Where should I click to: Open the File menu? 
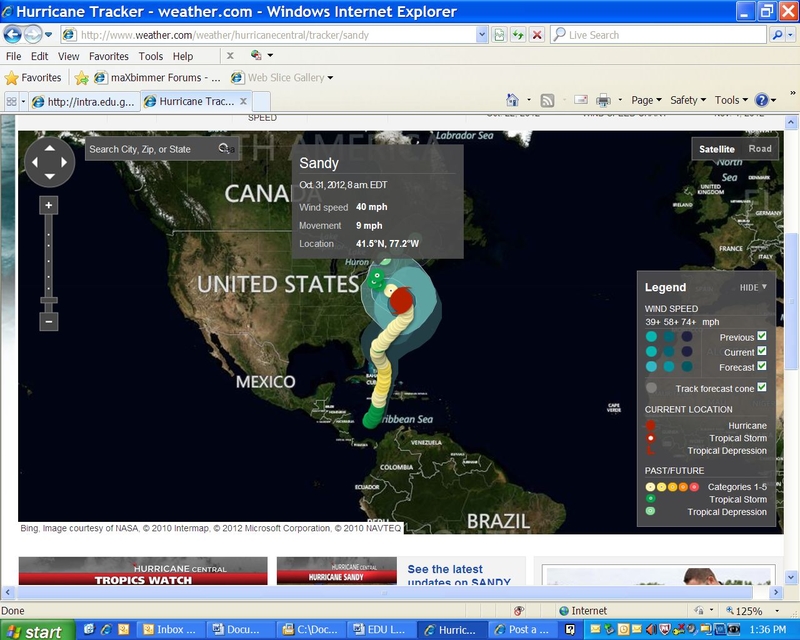[13, 56]
